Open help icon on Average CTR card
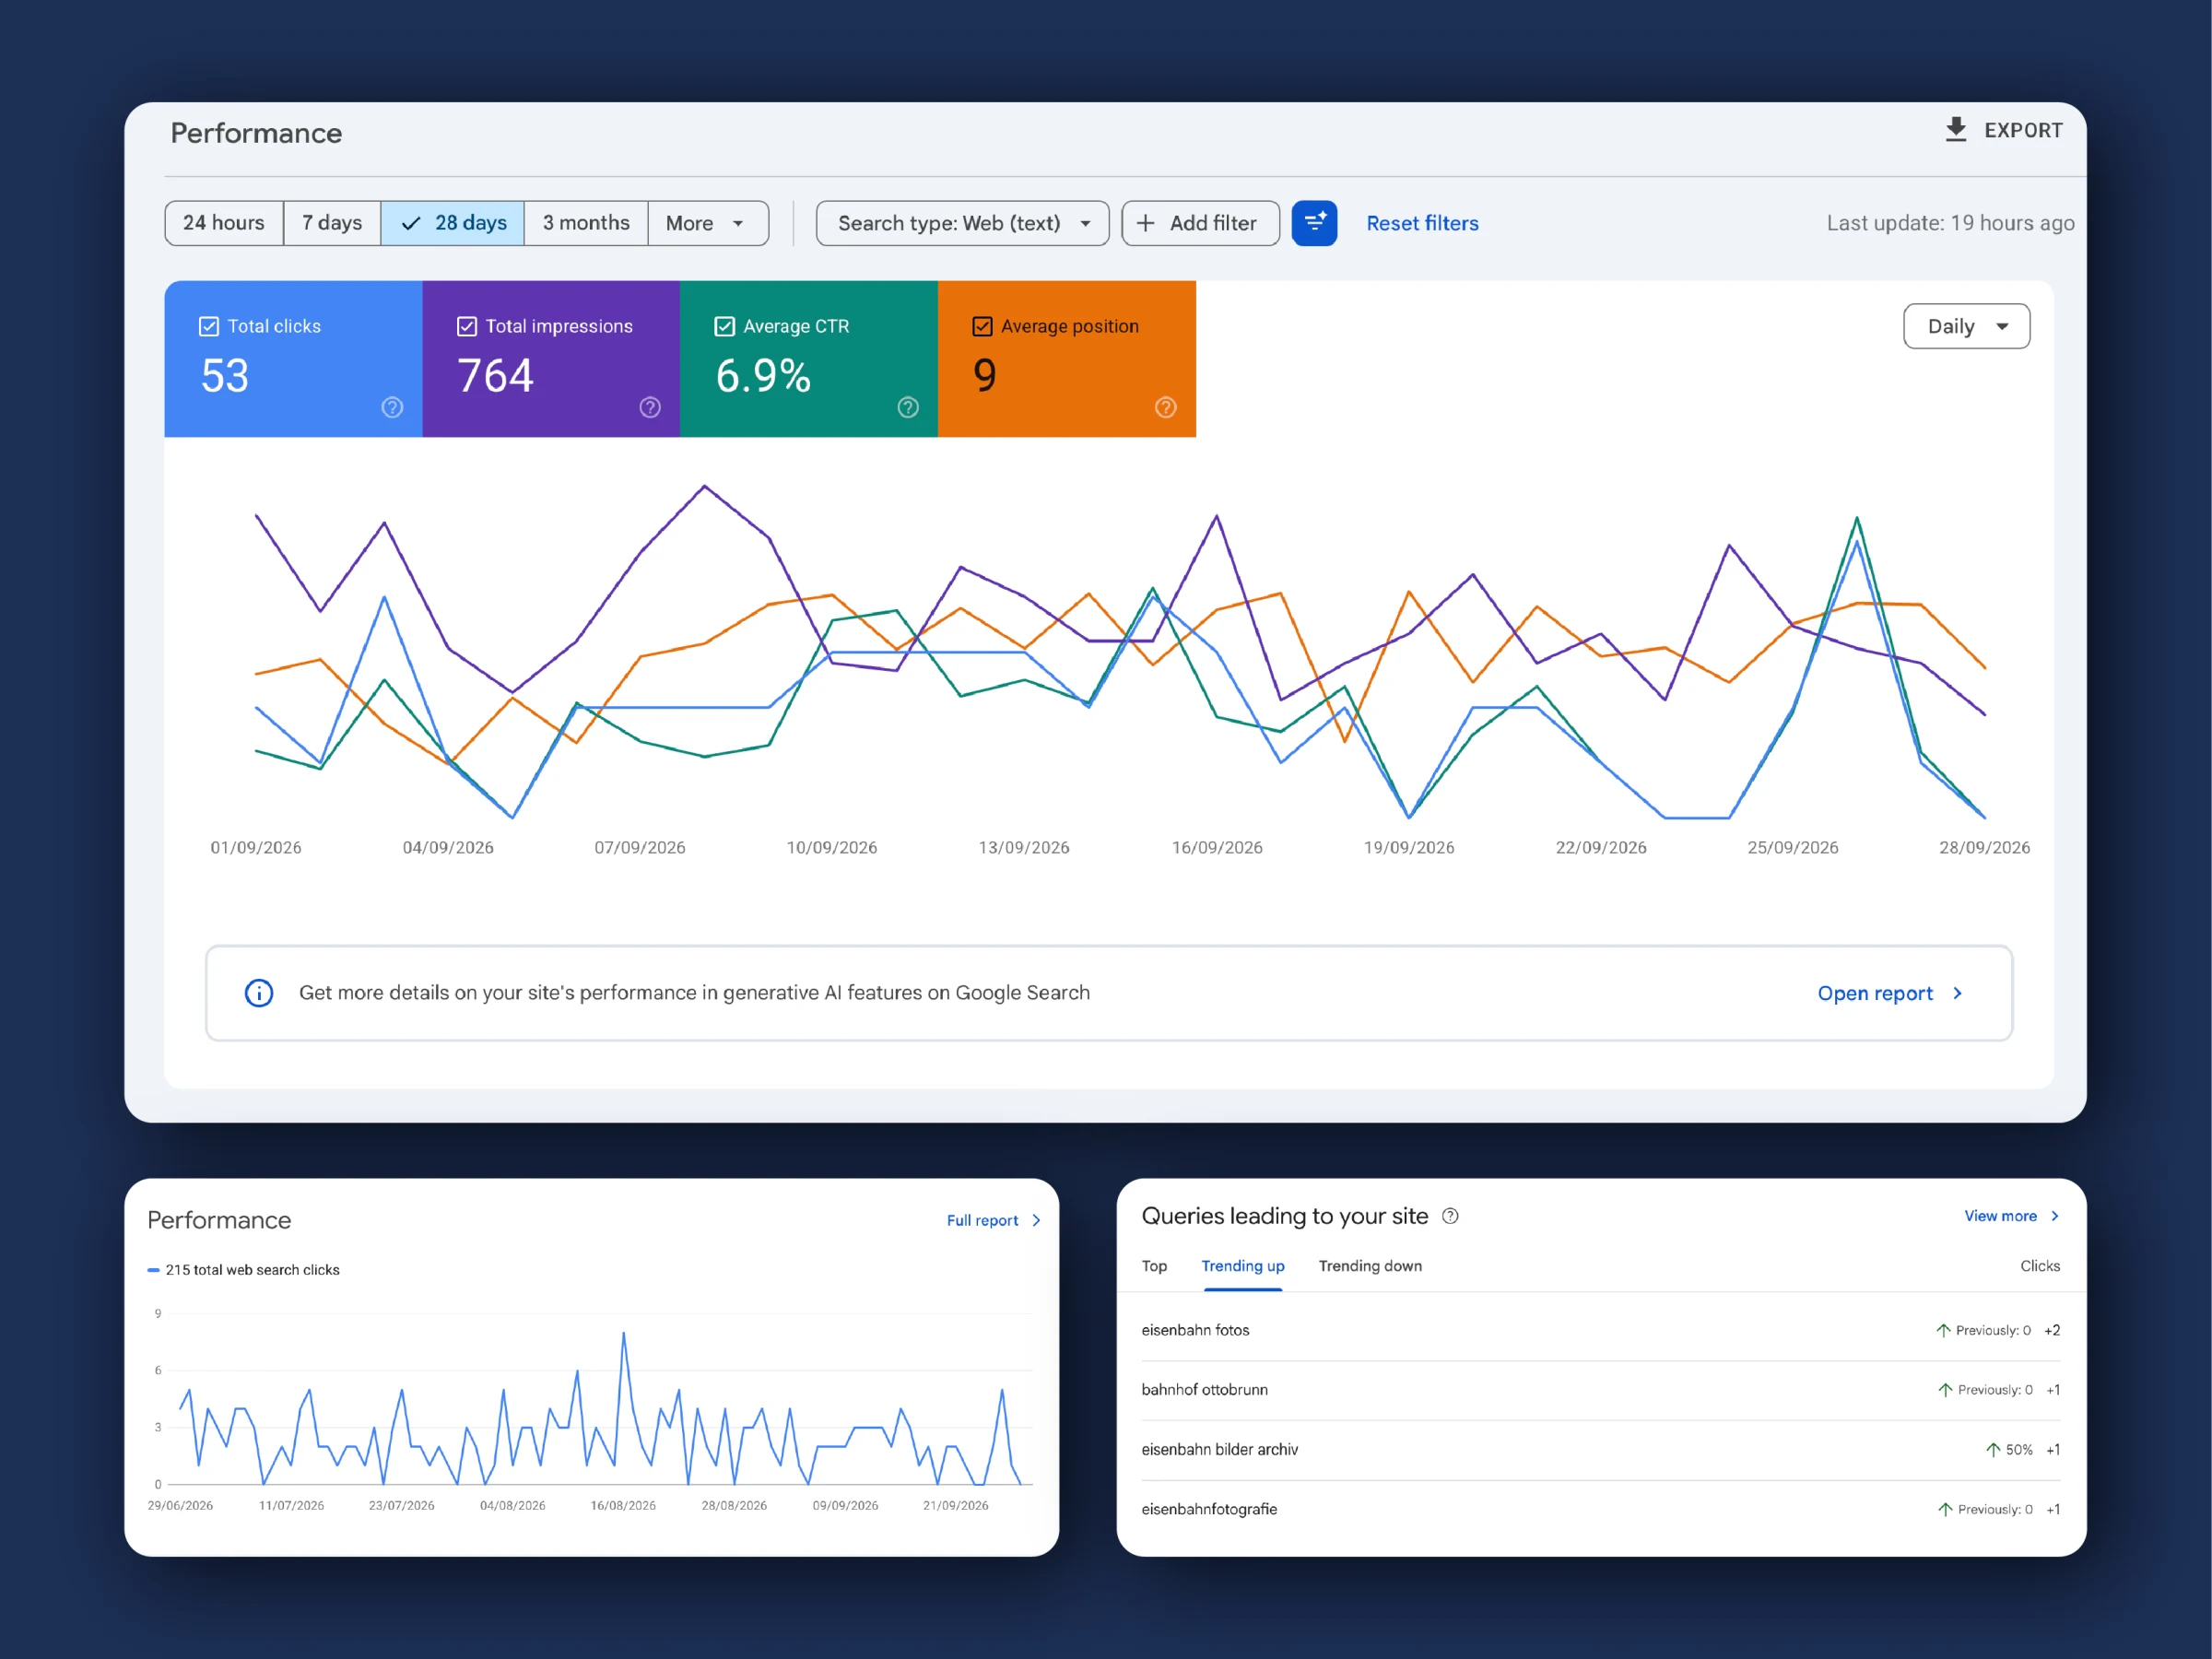Screen dimensions: 2212x1659 click(908, 407)
